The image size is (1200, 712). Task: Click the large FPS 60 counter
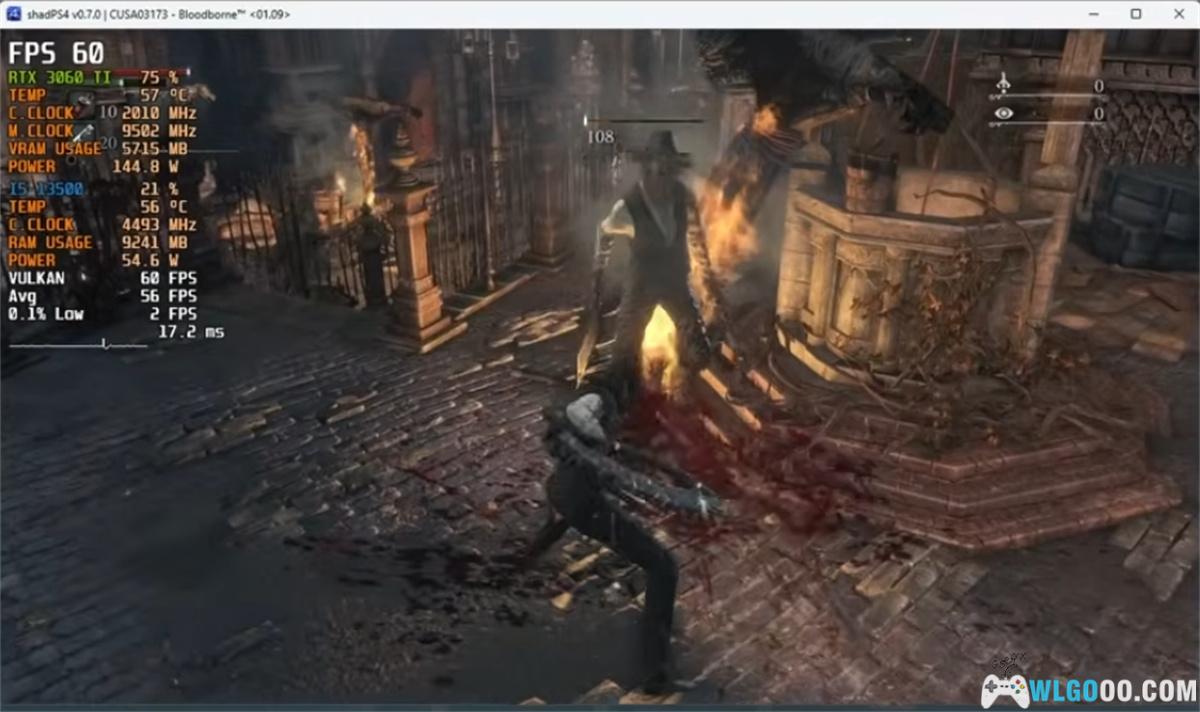click(x=56, y=53)
